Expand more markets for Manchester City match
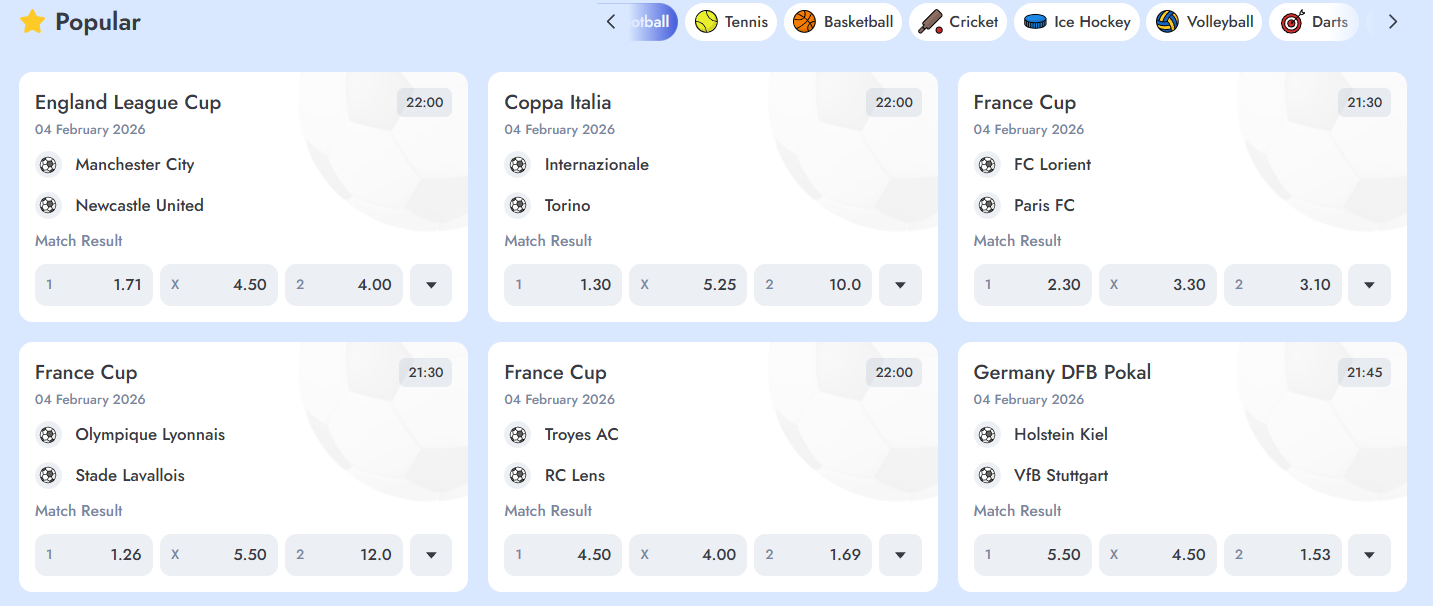1433x606 pixels. click(431, 285)
